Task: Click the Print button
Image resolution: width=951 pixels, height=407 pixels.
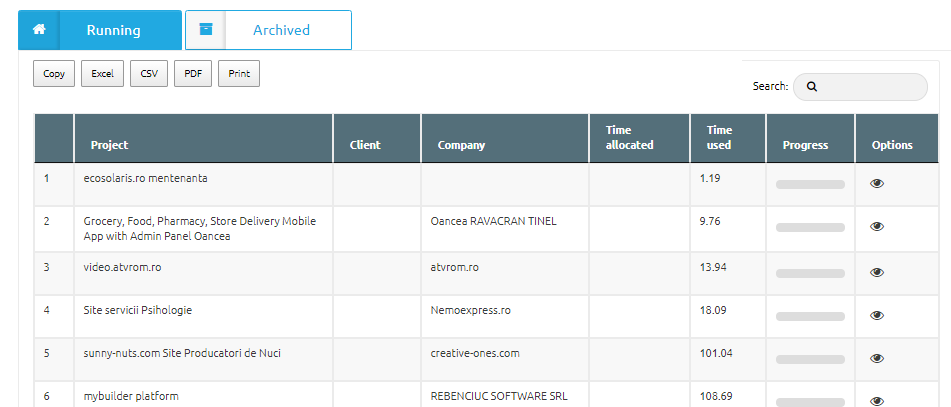Action: 239,73
